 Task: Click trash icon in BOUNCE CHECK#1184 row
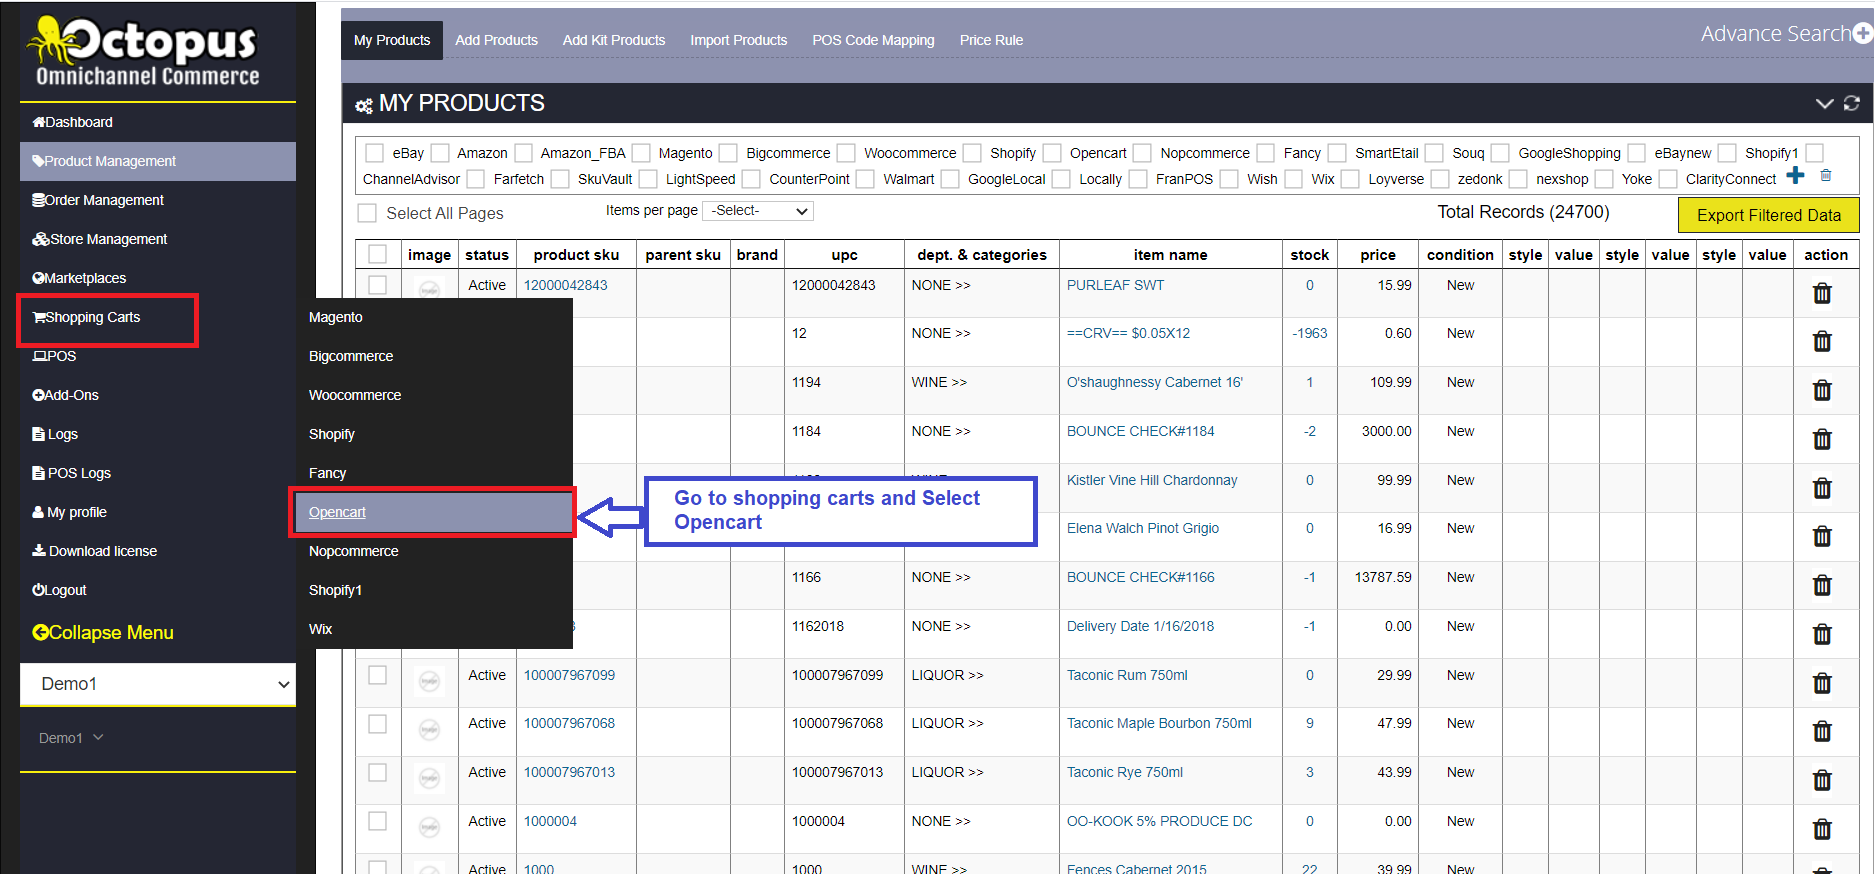[1822, 439]
